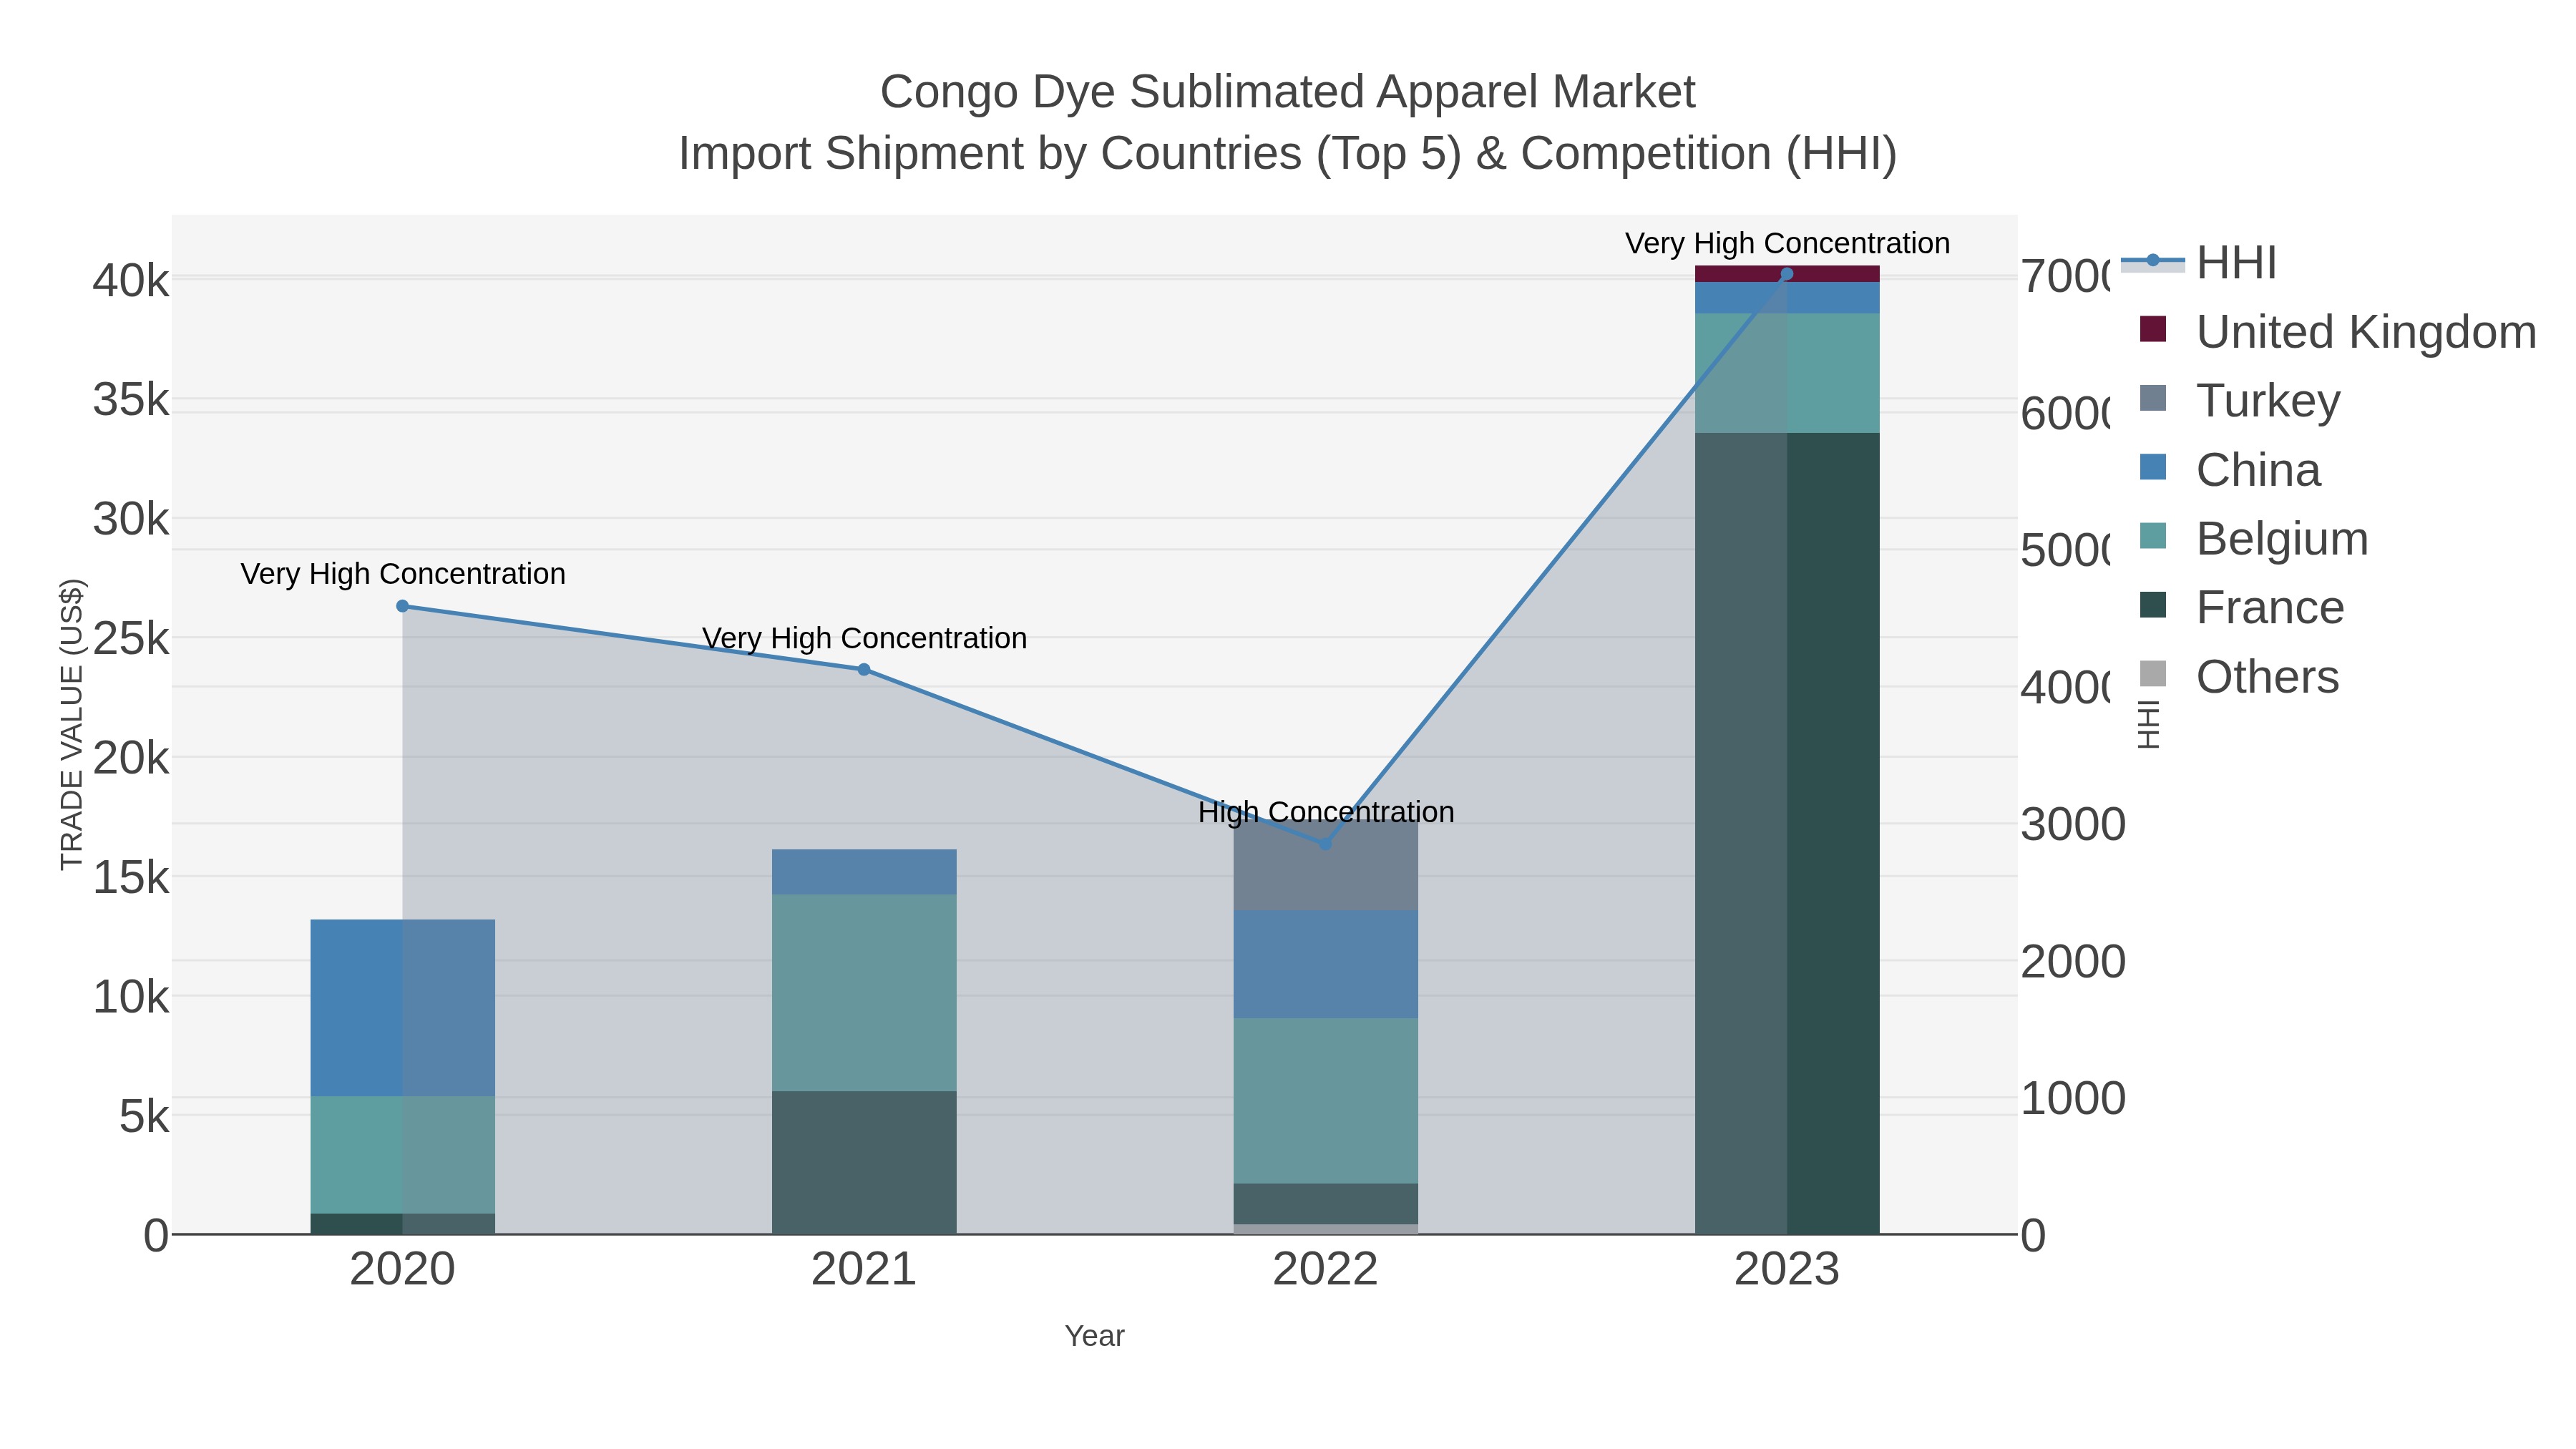Click the China segment of 2023 bar
The width and height of the screenshot is (2576, 1449).
tap(1787, 298)
